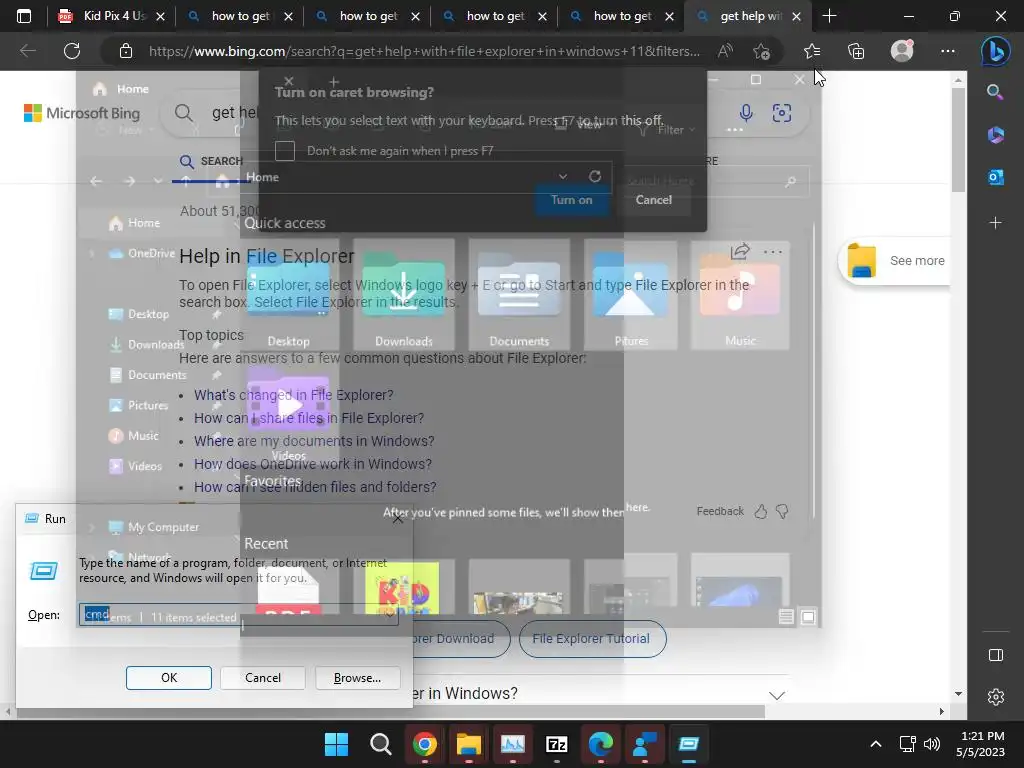
Task: Click File Explorer Tutorial suggestion
Action: [592, 639]
